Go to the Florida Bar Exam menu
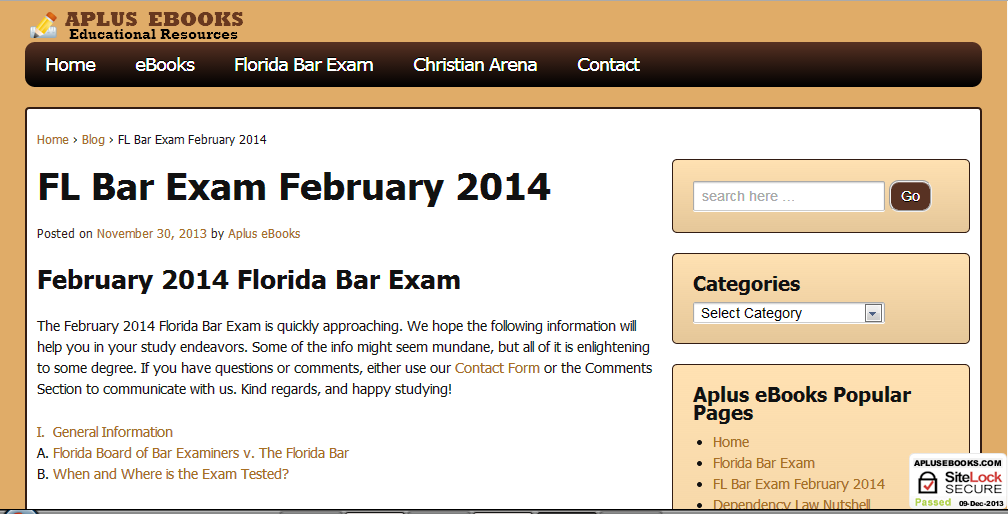 (x=303, y=65)
